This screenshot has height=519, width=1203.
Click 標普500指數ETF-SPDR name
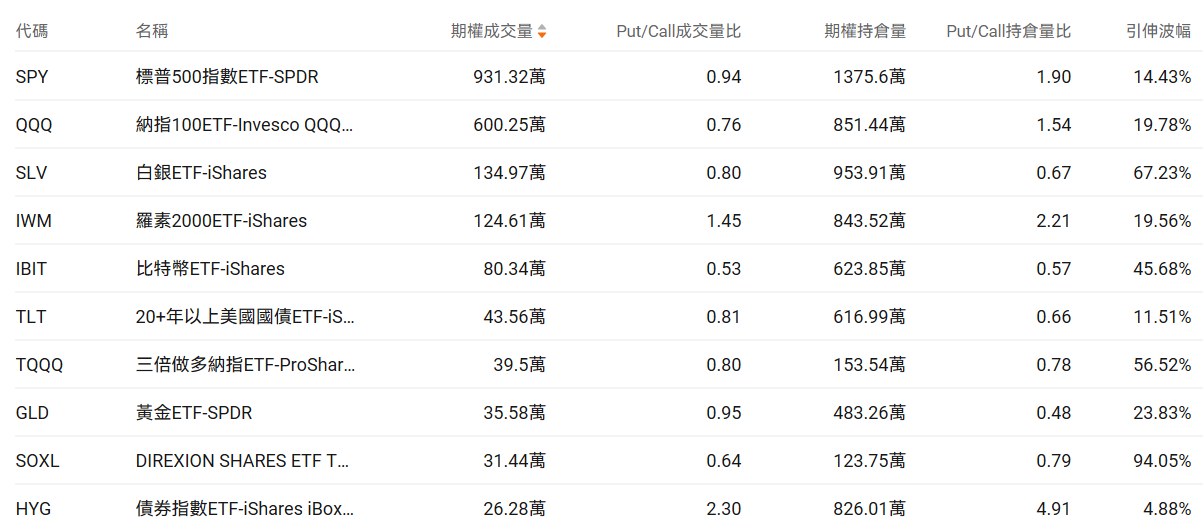(x=227, y=77)
